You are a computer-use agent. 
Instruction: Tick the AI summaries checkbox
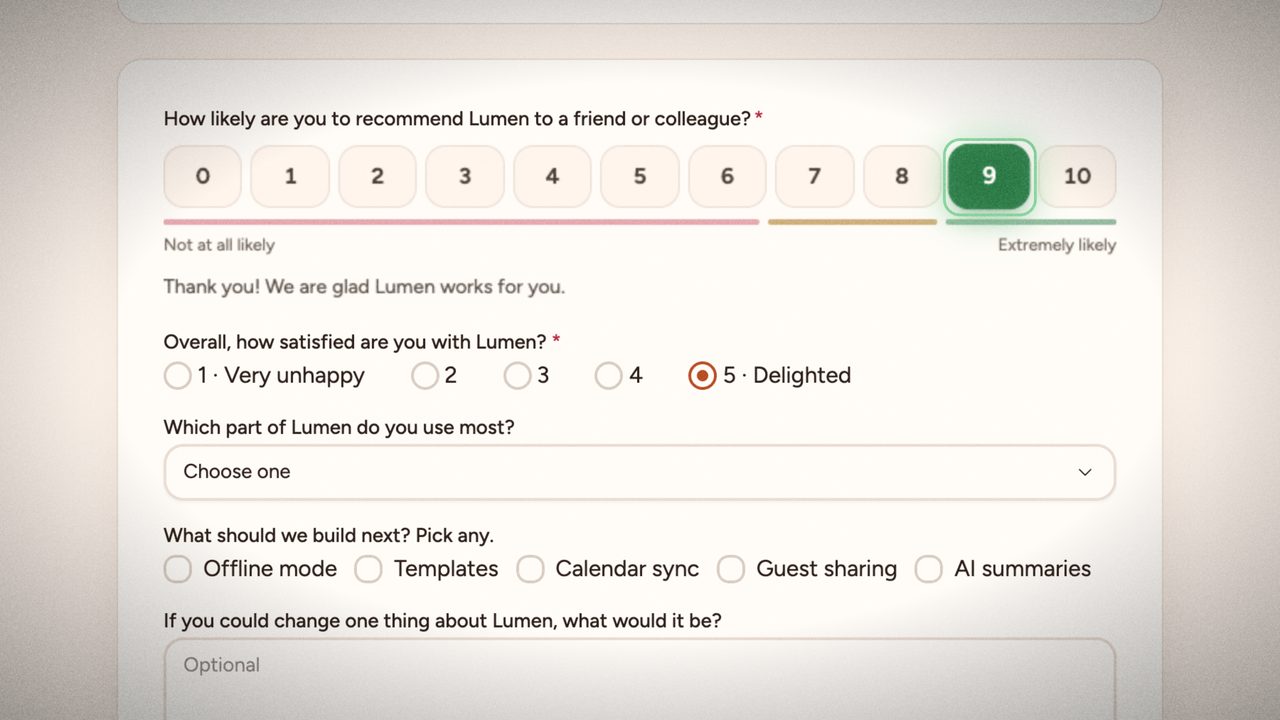929,569
